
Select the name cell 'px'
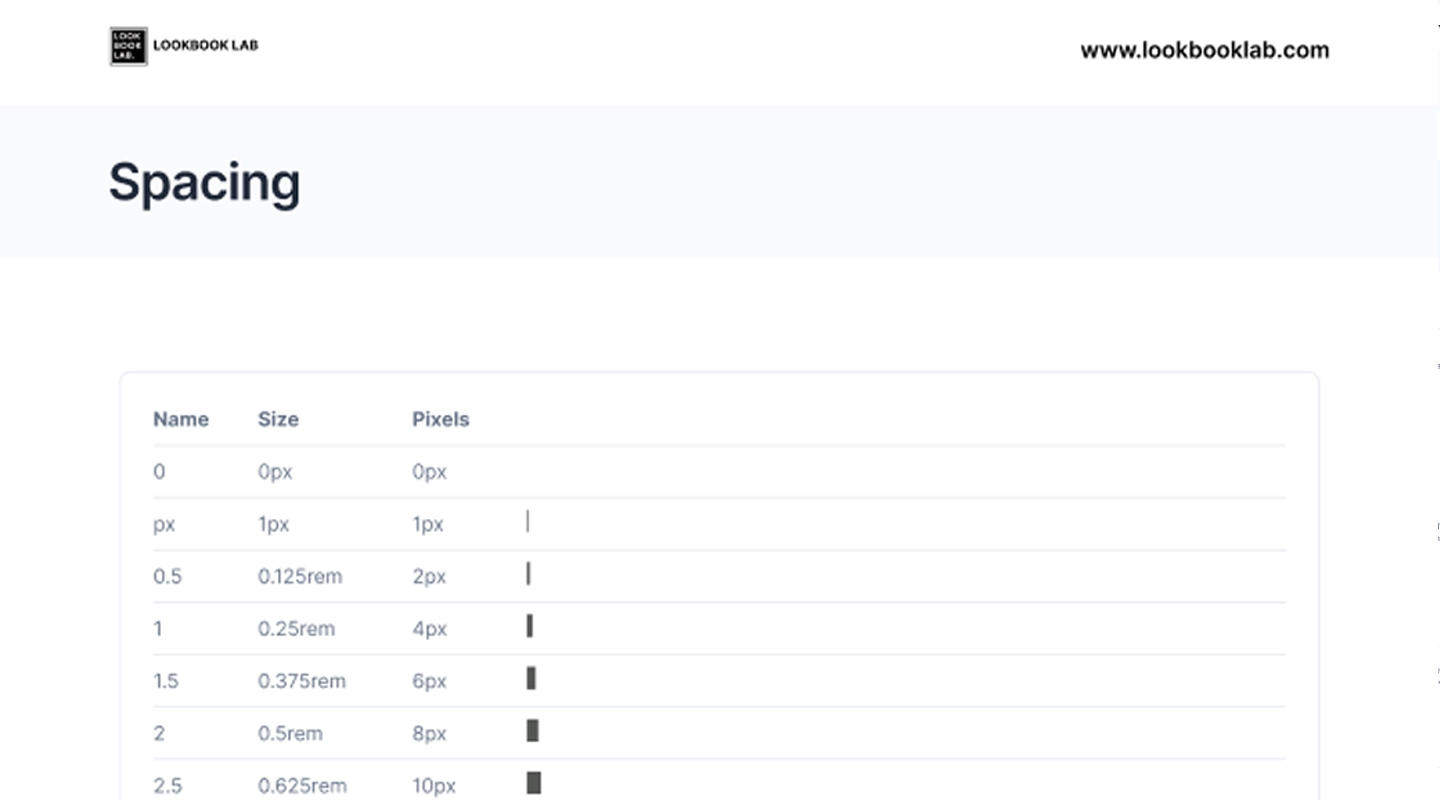(164, 525)
